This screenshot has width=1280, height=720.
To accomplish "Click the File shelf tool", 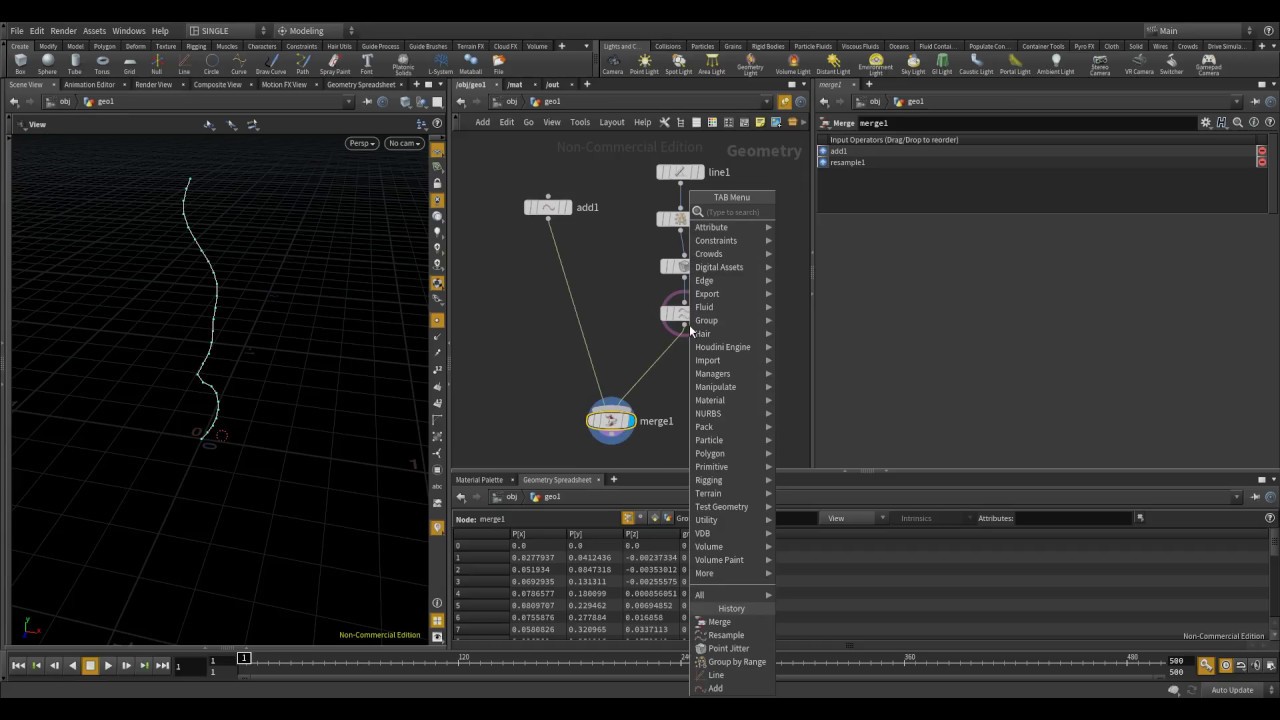I will tap(498, 65).
